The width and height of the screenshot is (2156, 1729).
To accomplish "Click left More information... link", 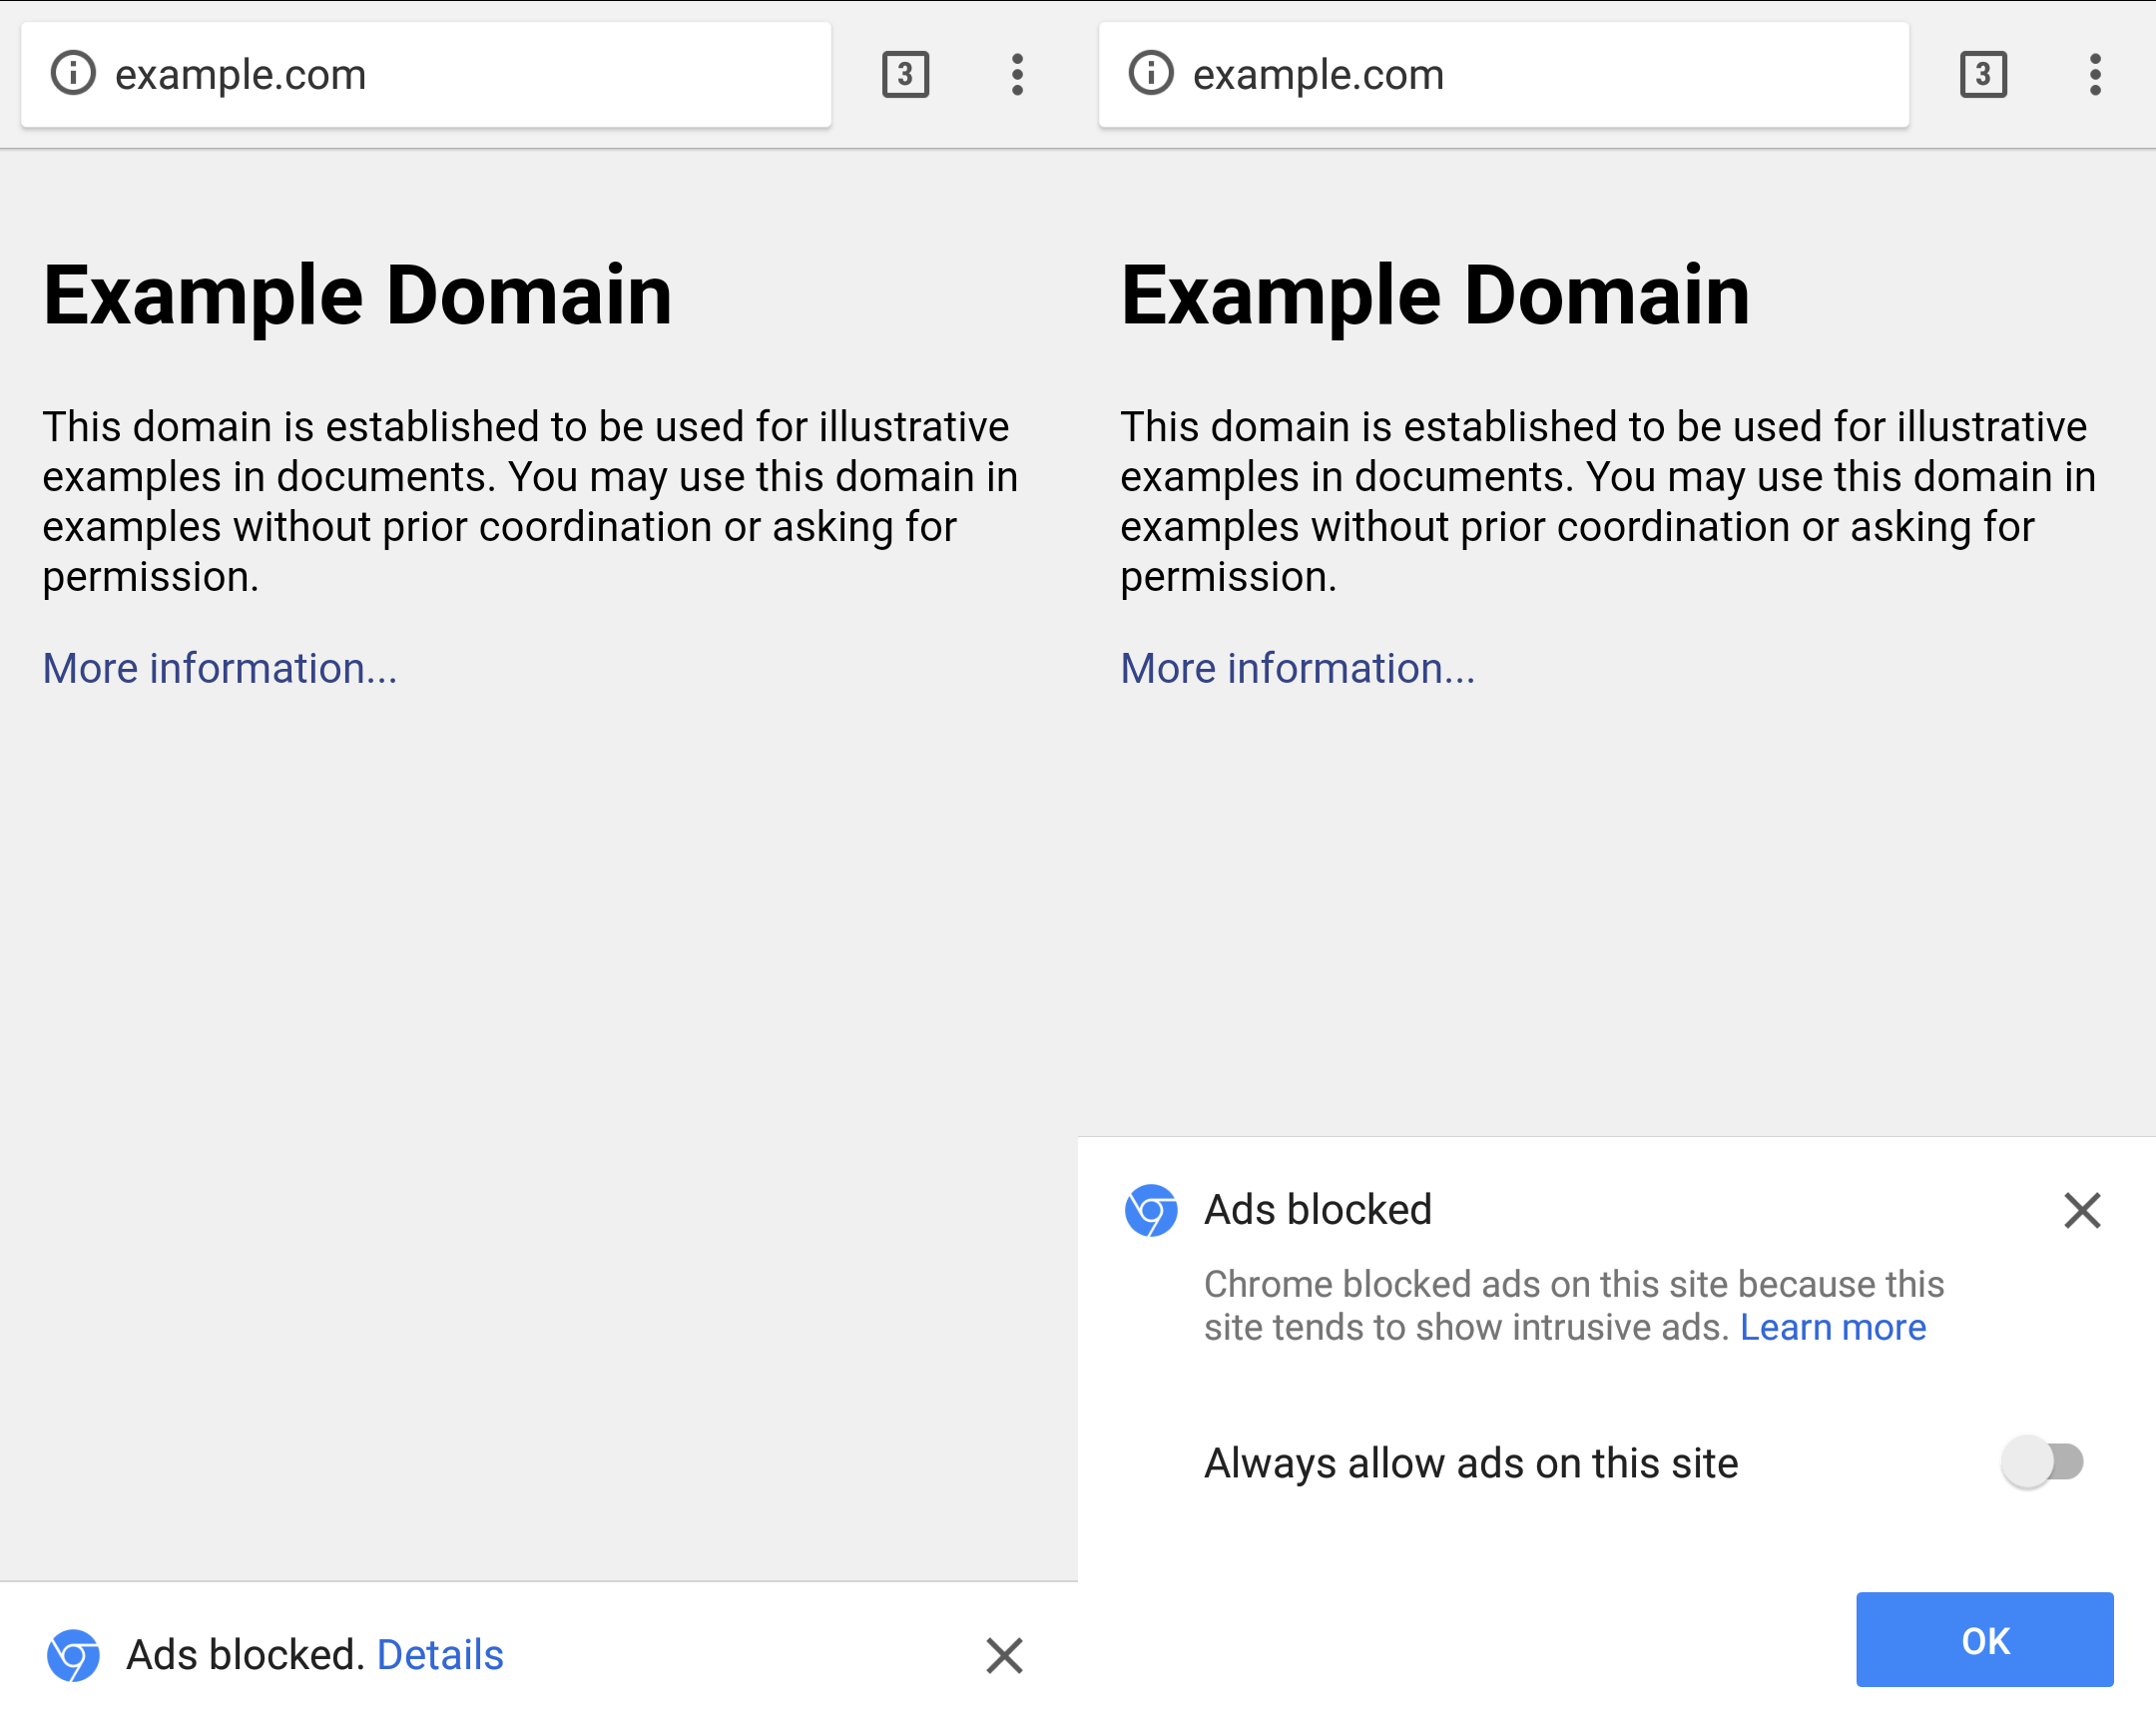I will (220, 668).
